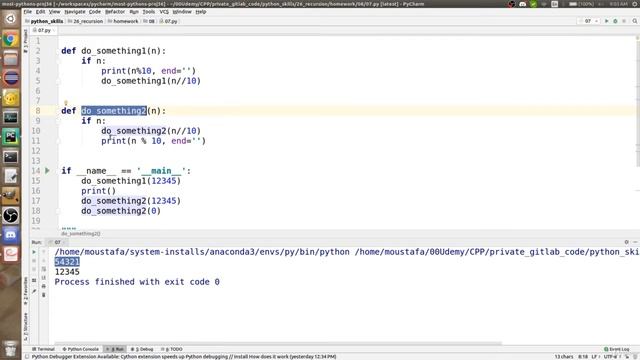Image resolution: width=640 pixels, height=360 pixels.
Task: Open Terminal icon in the Ubuntu dock
Action: (11, 157)
